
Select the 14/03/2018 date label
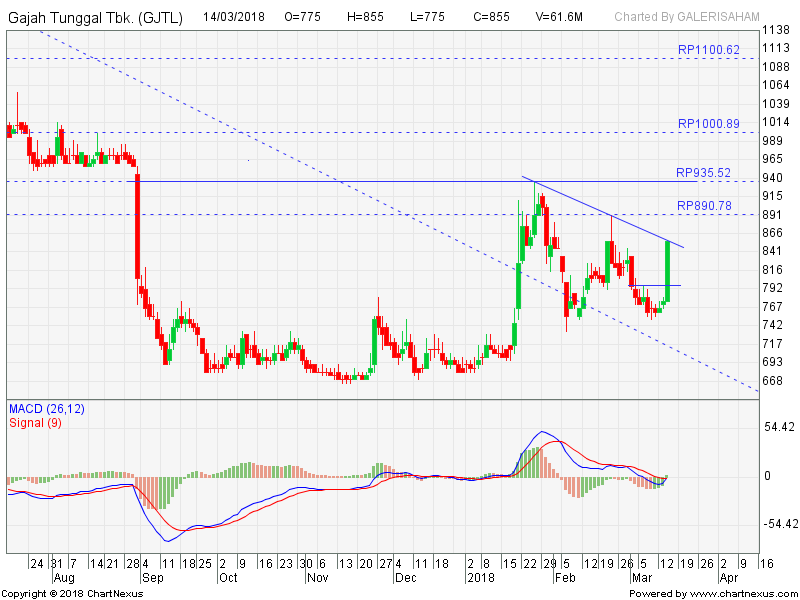coord(236,17)
